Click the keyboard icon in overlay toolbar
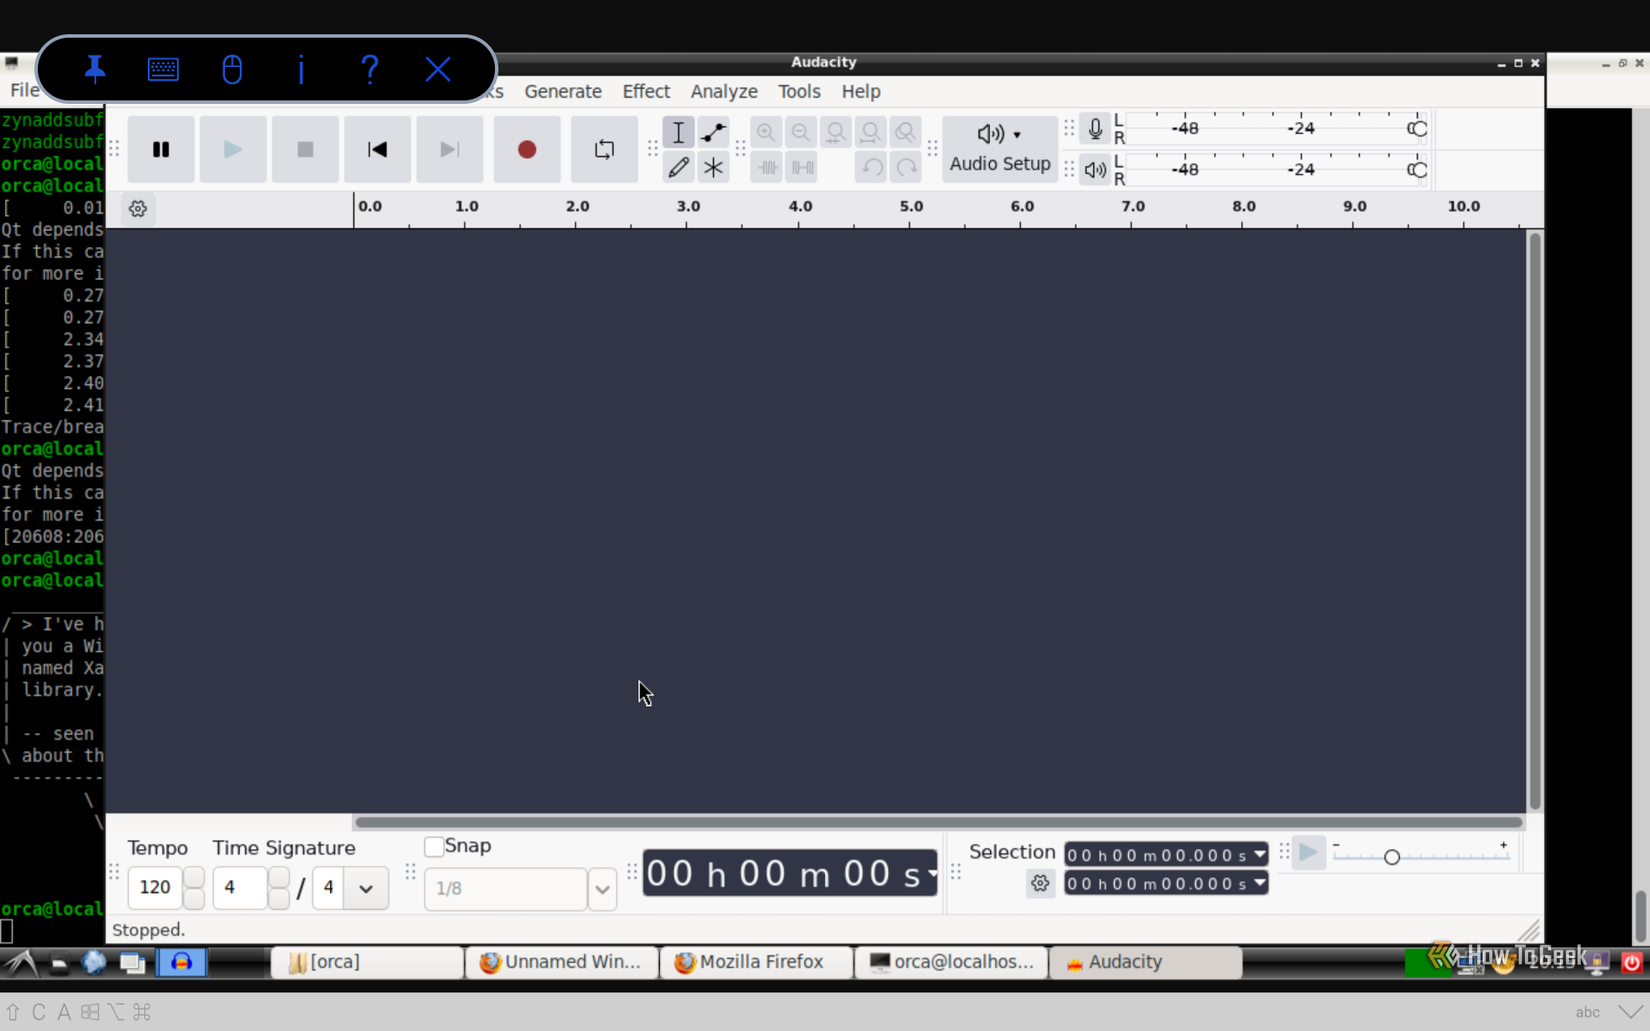The width and height of the screenshot is (1650, 1031). tap(163, 69)
